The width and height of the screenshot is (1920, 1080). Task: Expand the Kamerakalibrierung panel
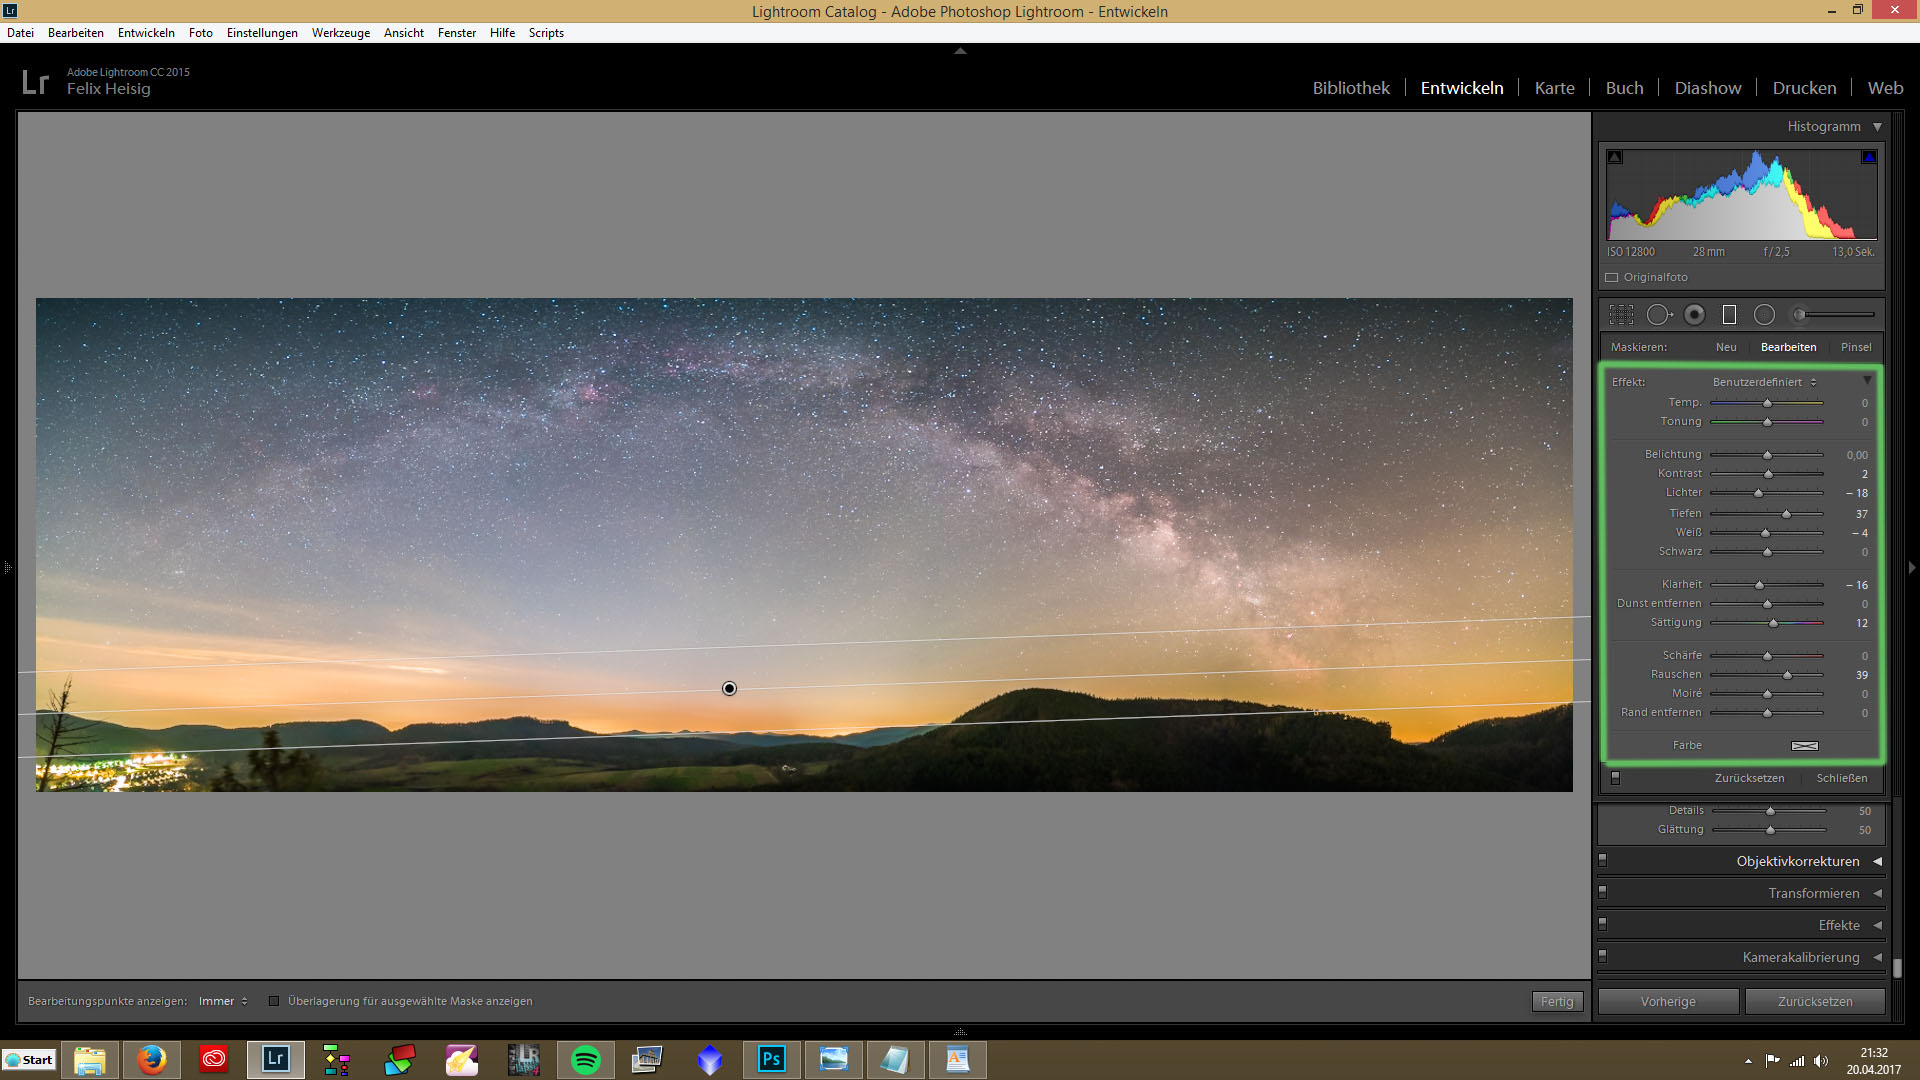click(x=1877, y=957)
